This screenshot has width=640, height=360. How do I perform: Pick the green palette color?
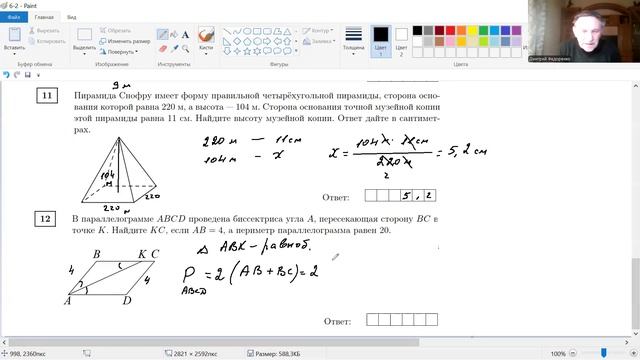pos(483,31)
